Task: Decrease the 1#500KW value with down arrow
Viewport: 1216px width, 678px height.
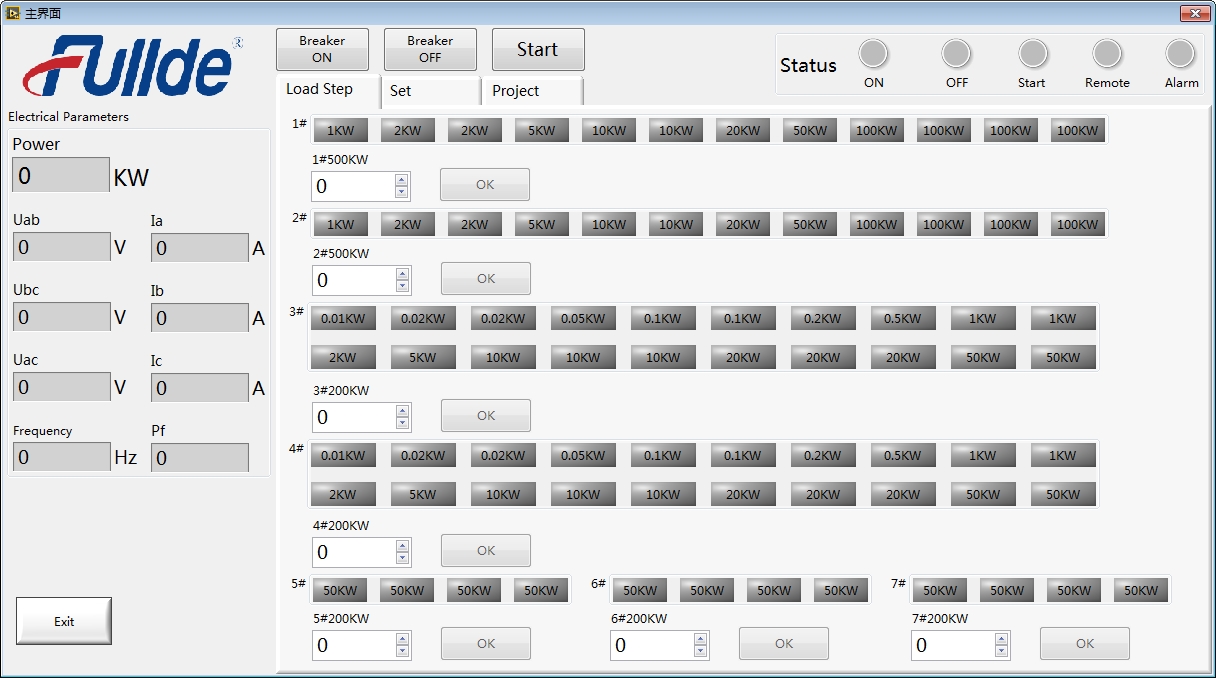Action: [402, 192]
